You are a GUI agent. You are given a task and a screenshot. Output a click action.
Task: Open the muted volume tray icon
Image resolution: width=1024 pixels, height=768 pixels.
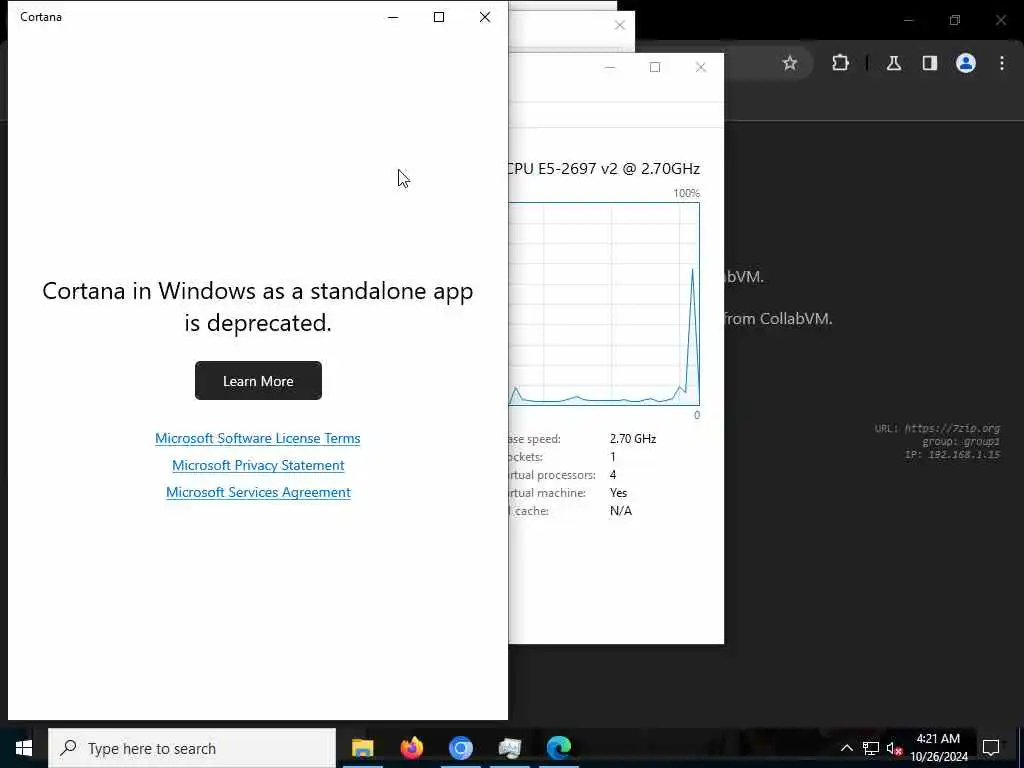[894, 748]
